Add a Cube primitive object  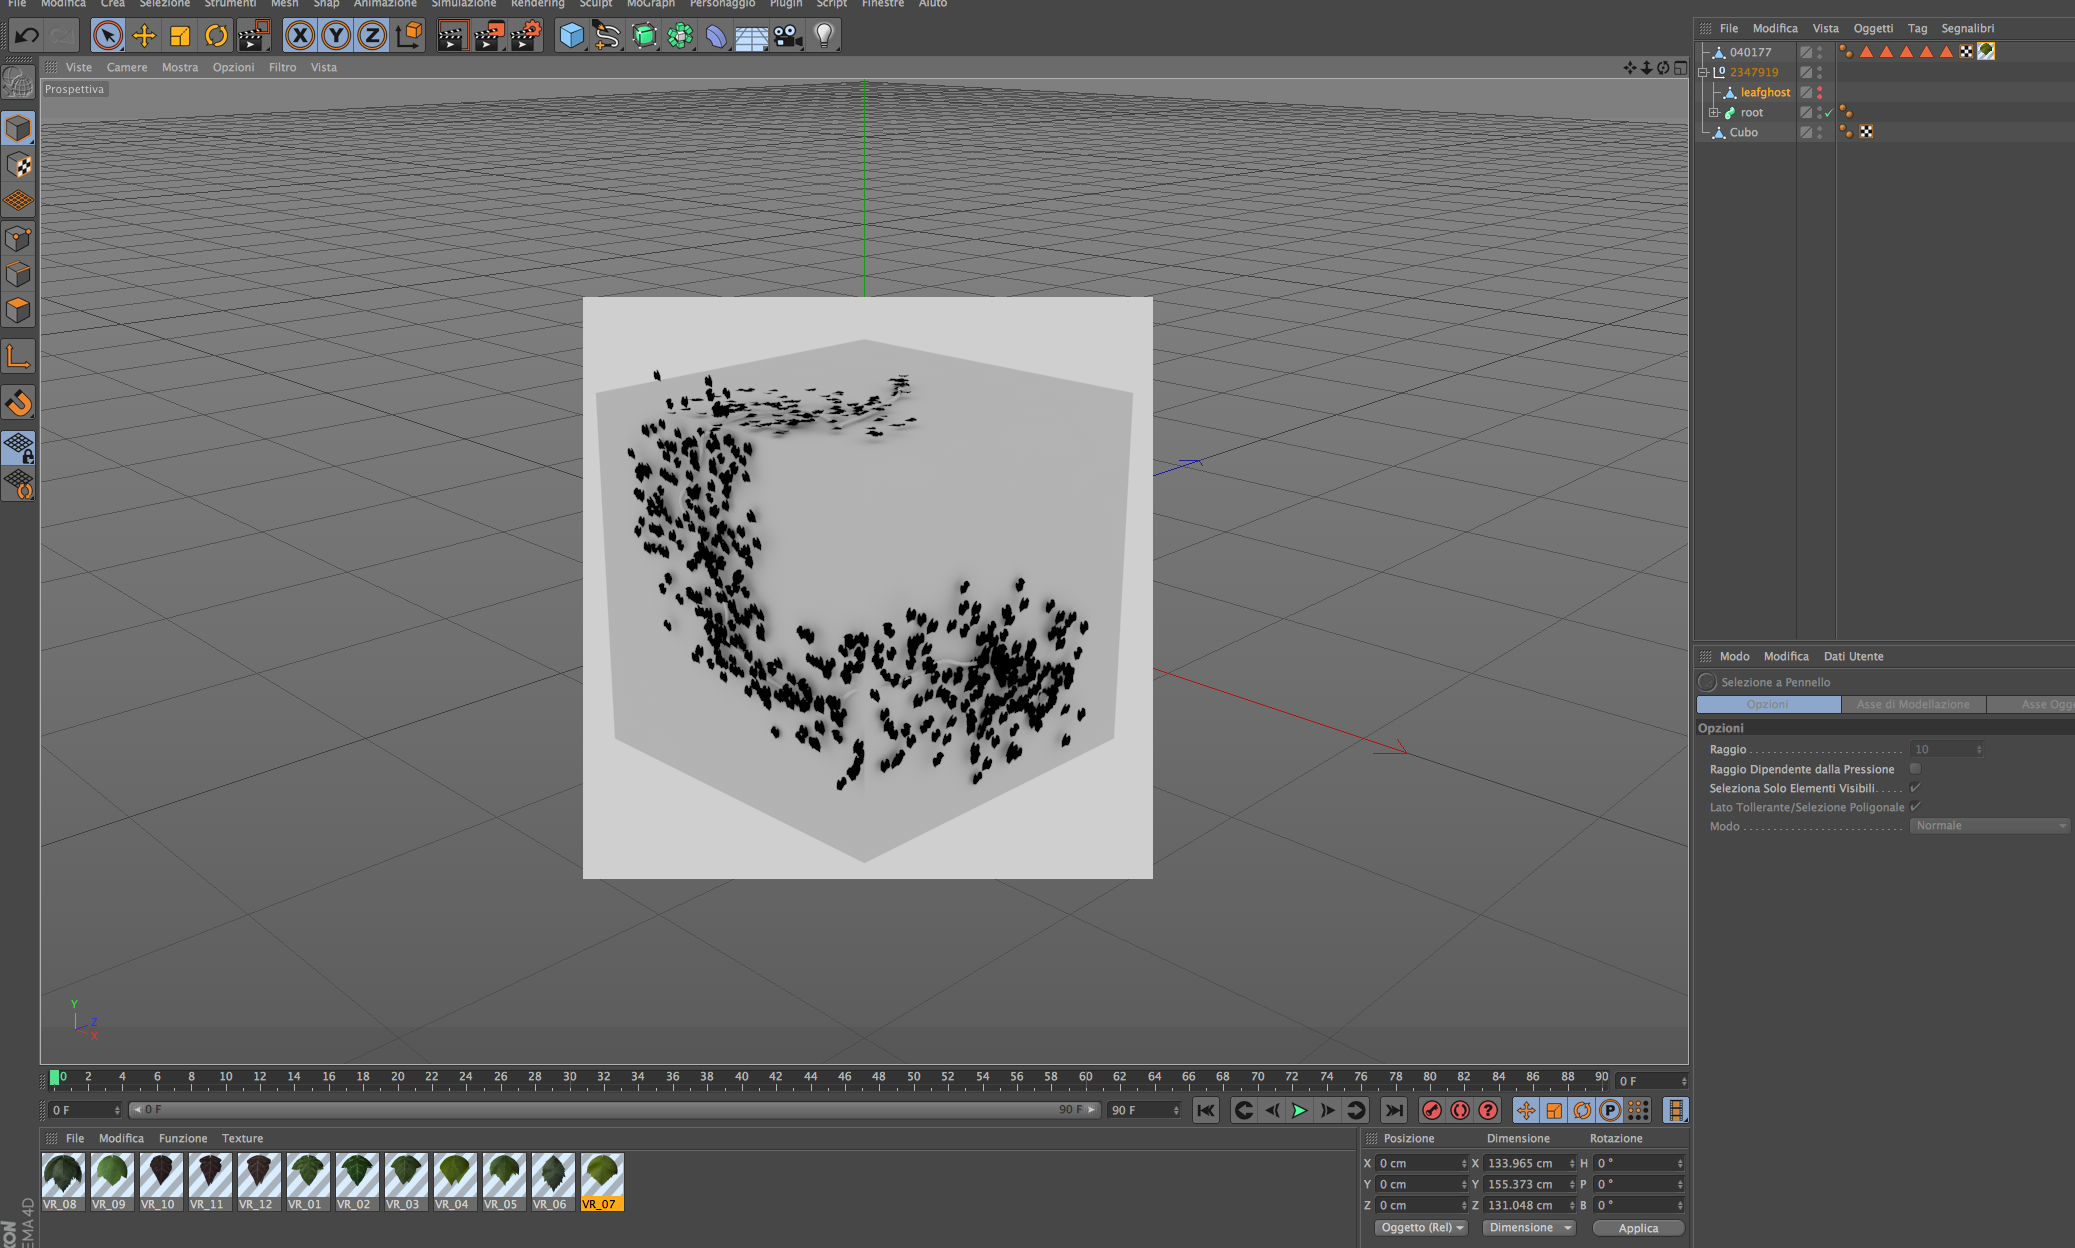[571, 36]
